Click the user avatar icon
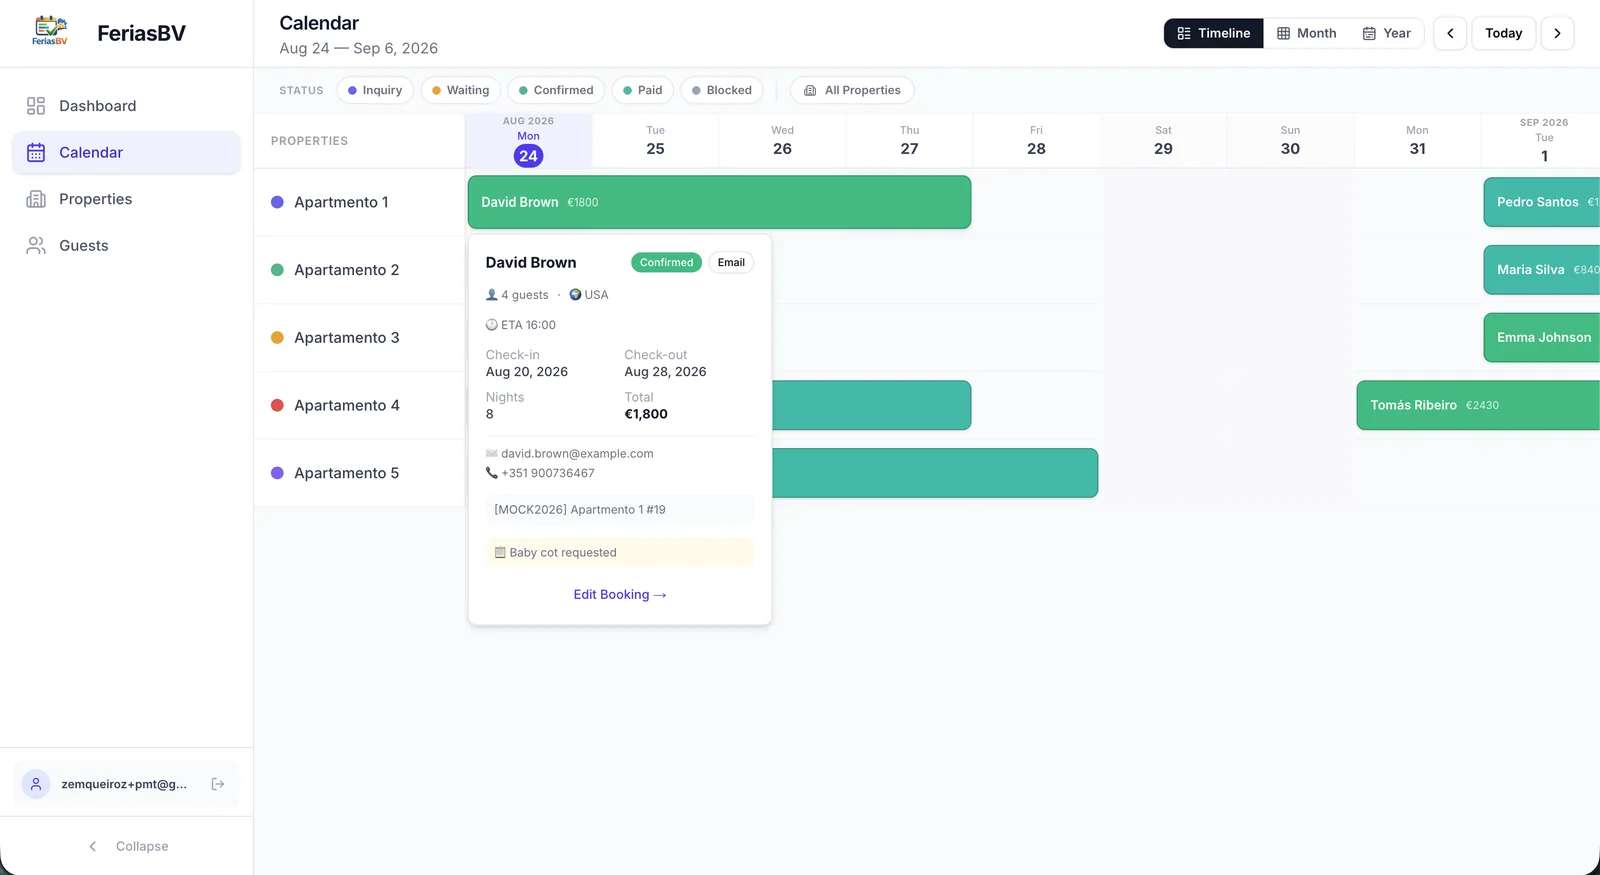Screen dimensions: 1600x875 coord(36,784)
